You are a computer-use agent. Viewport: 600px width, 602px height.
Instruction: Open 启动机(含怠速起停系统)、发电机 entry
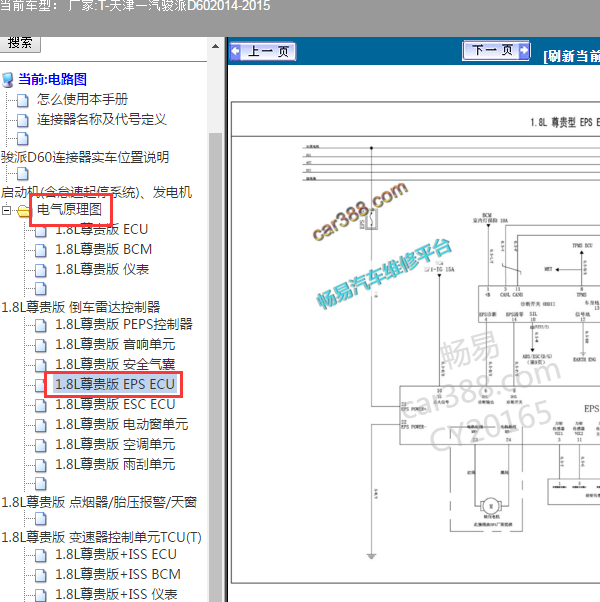point(96,192)
